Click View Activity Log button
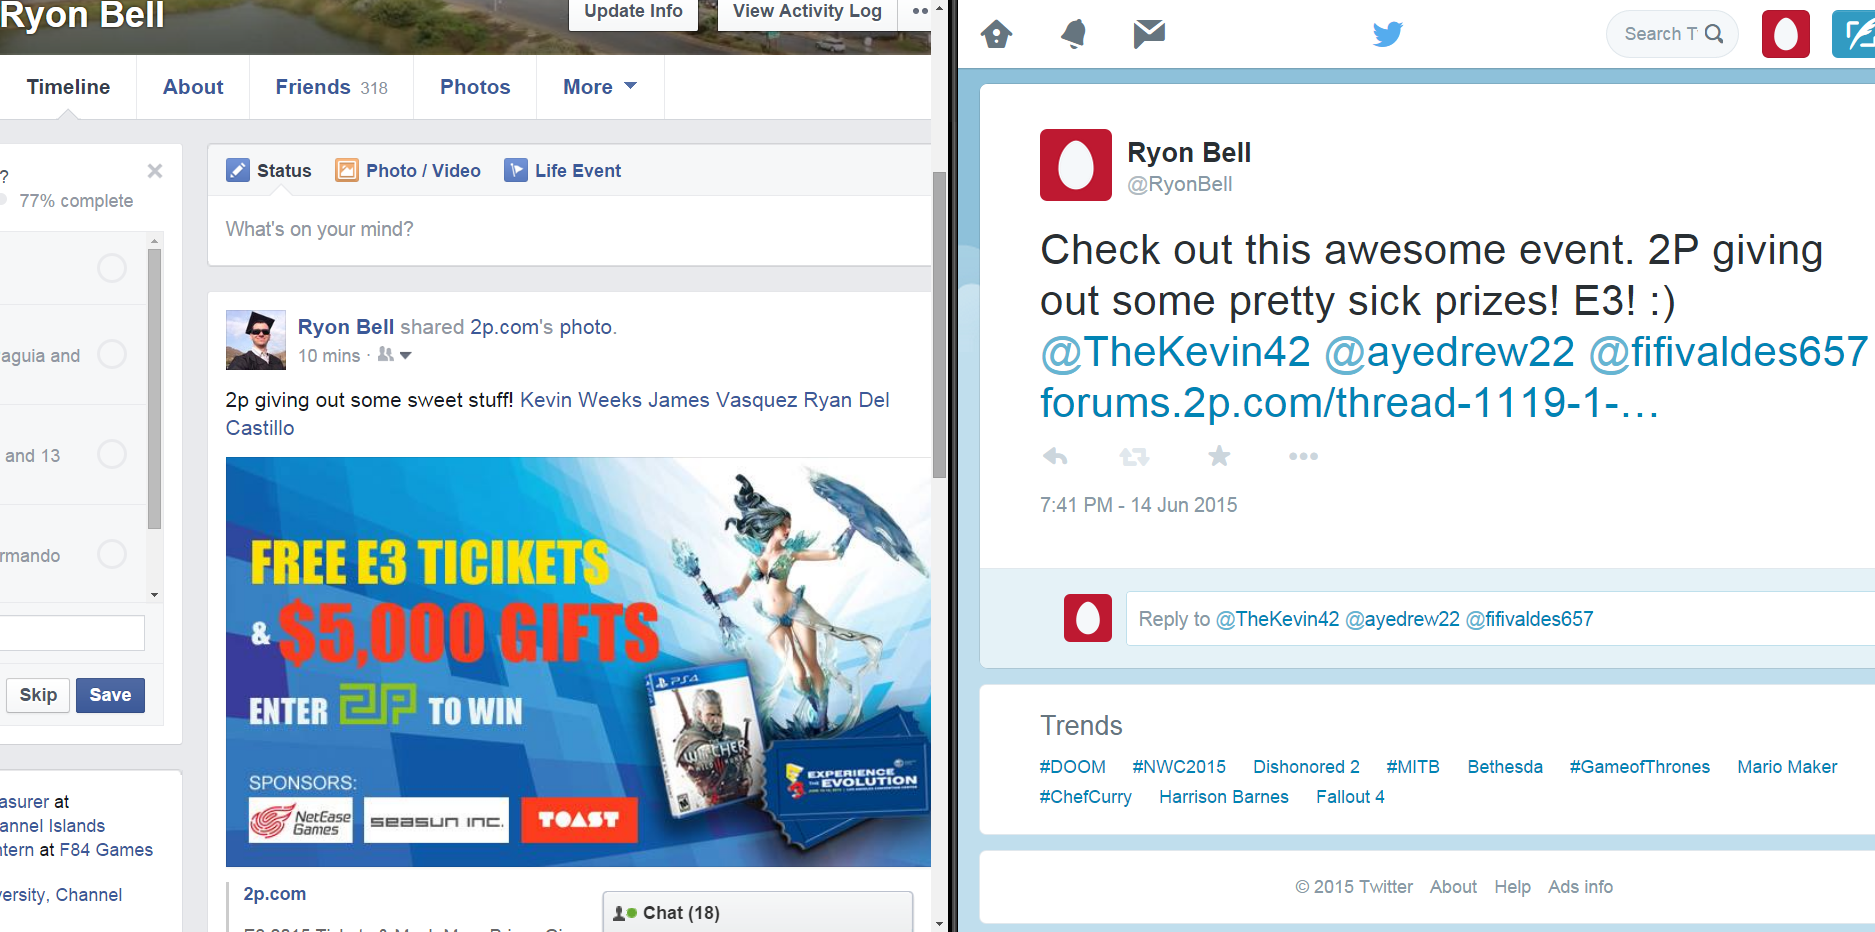Viewport: 1875px width, 932px height. [x=807, y=12]
